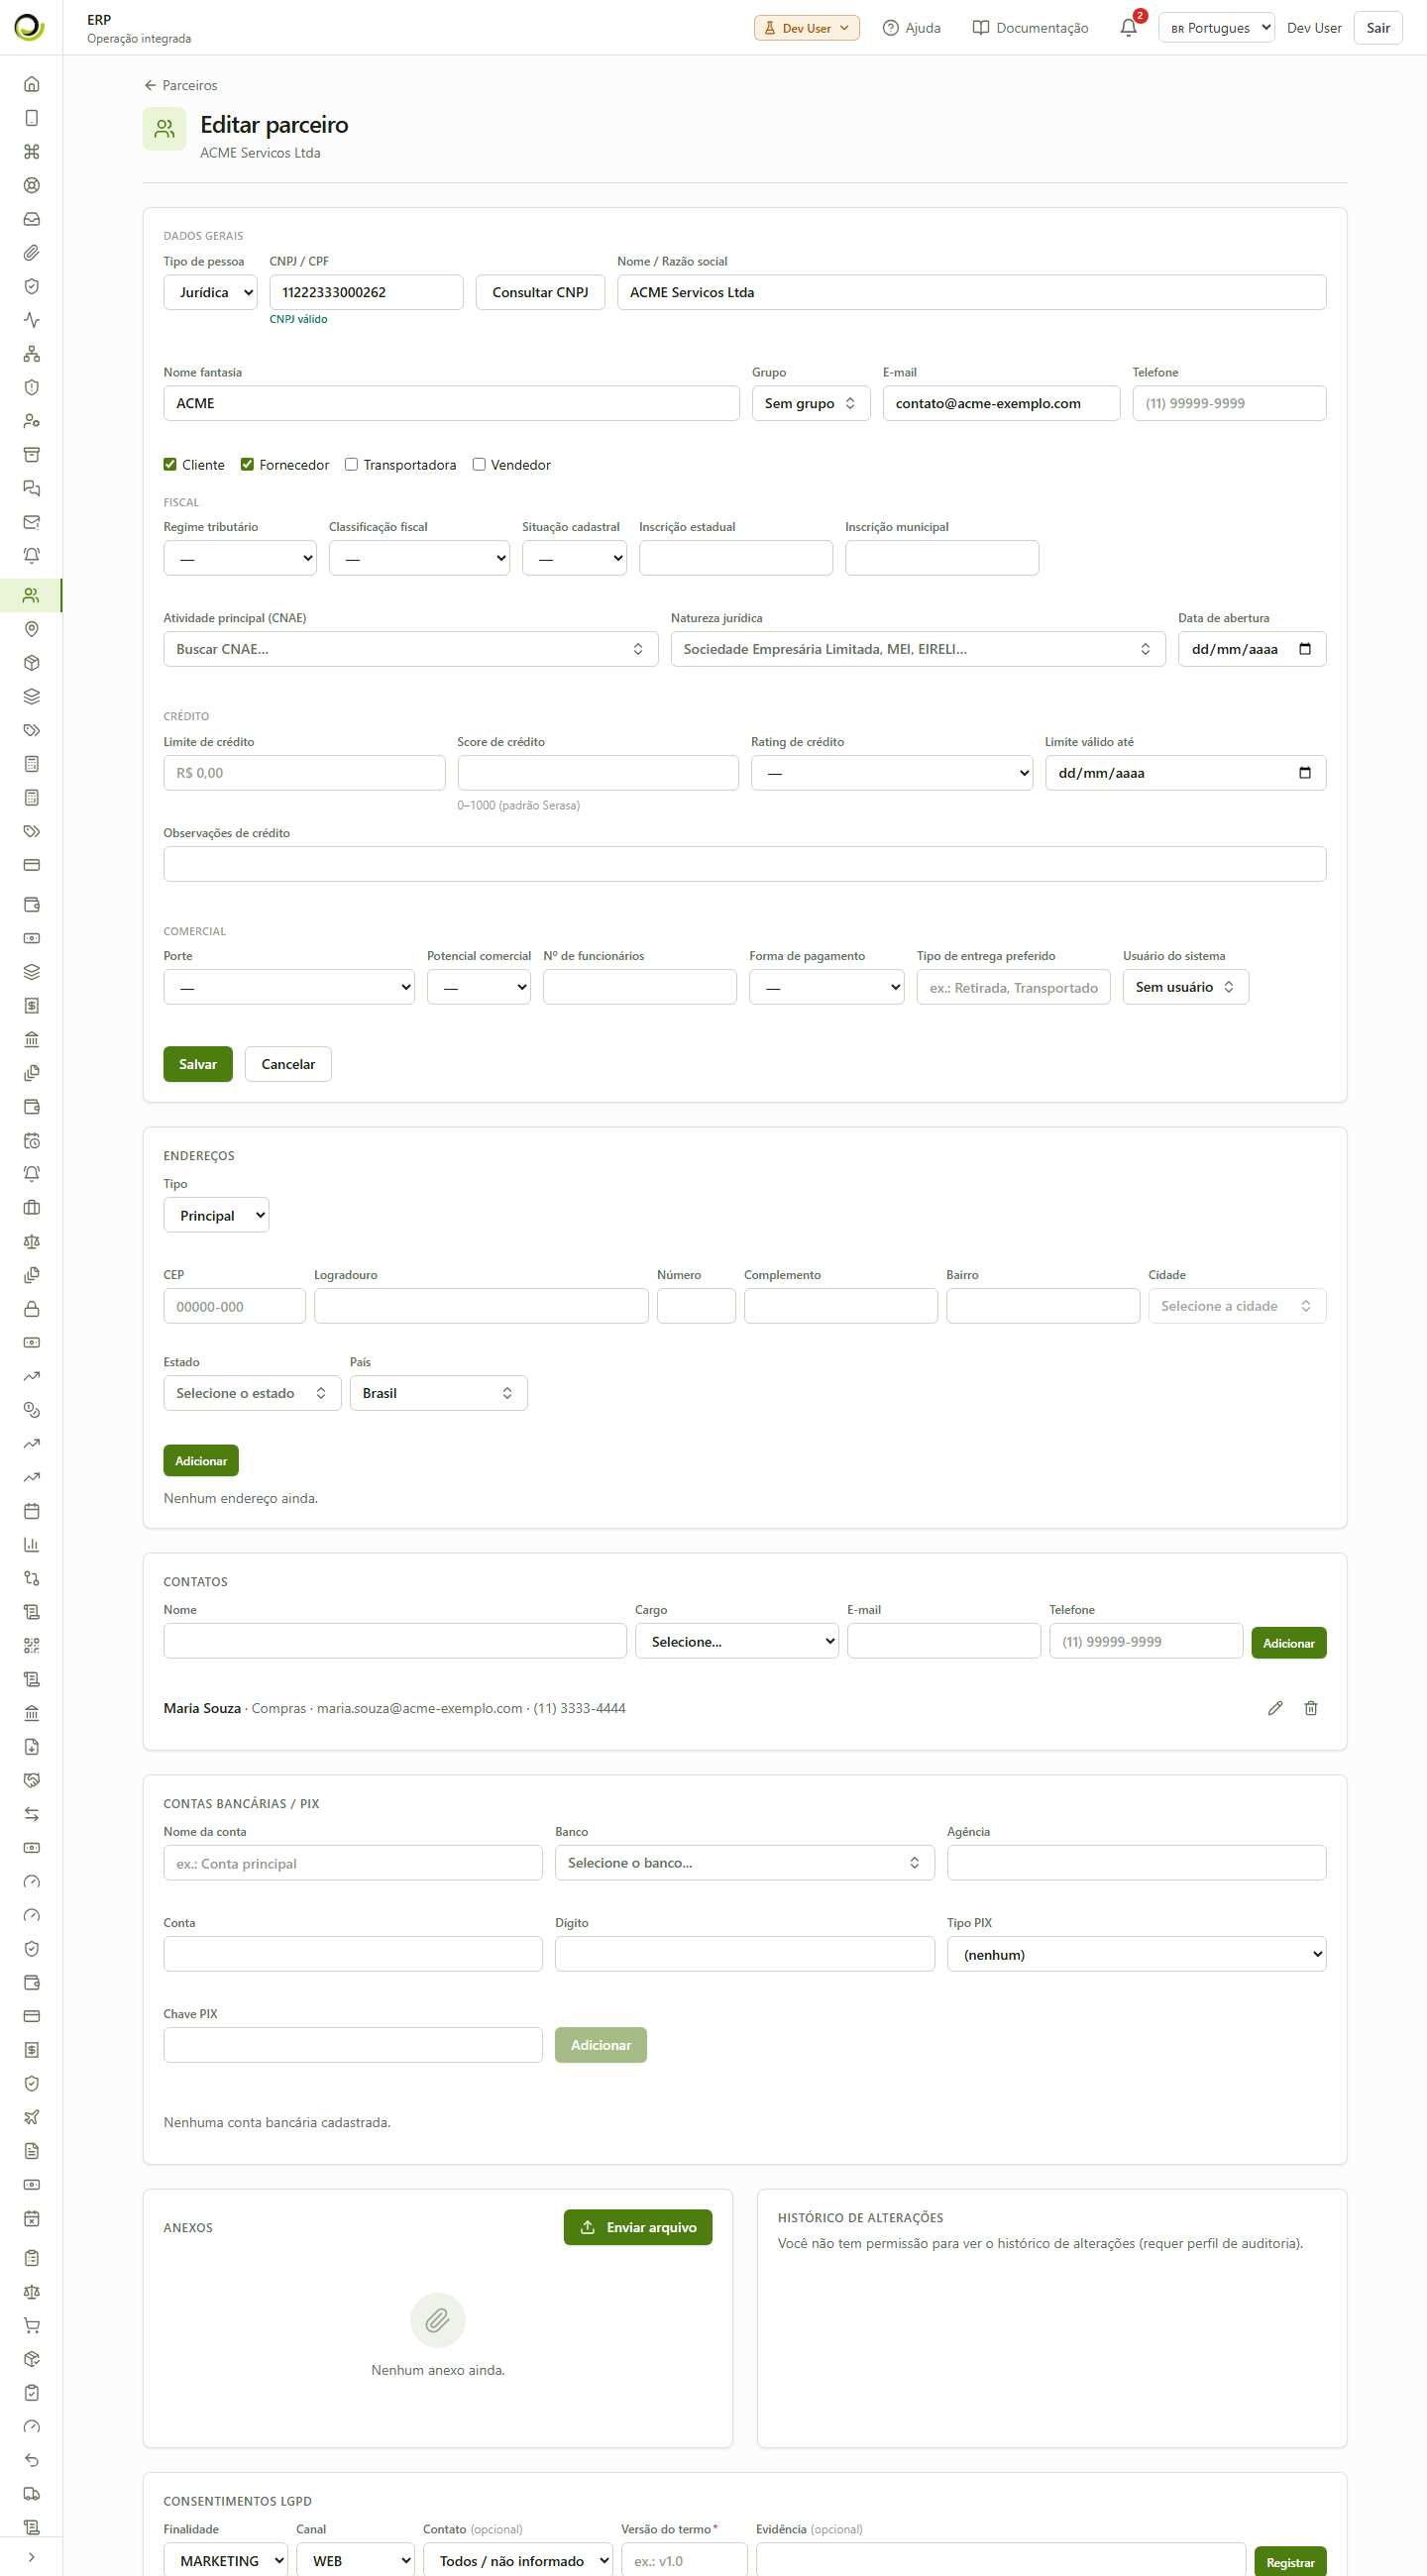Click the Cancelar button
The height and width of the screenshot is (2576, 1427).
(288, 1064)
